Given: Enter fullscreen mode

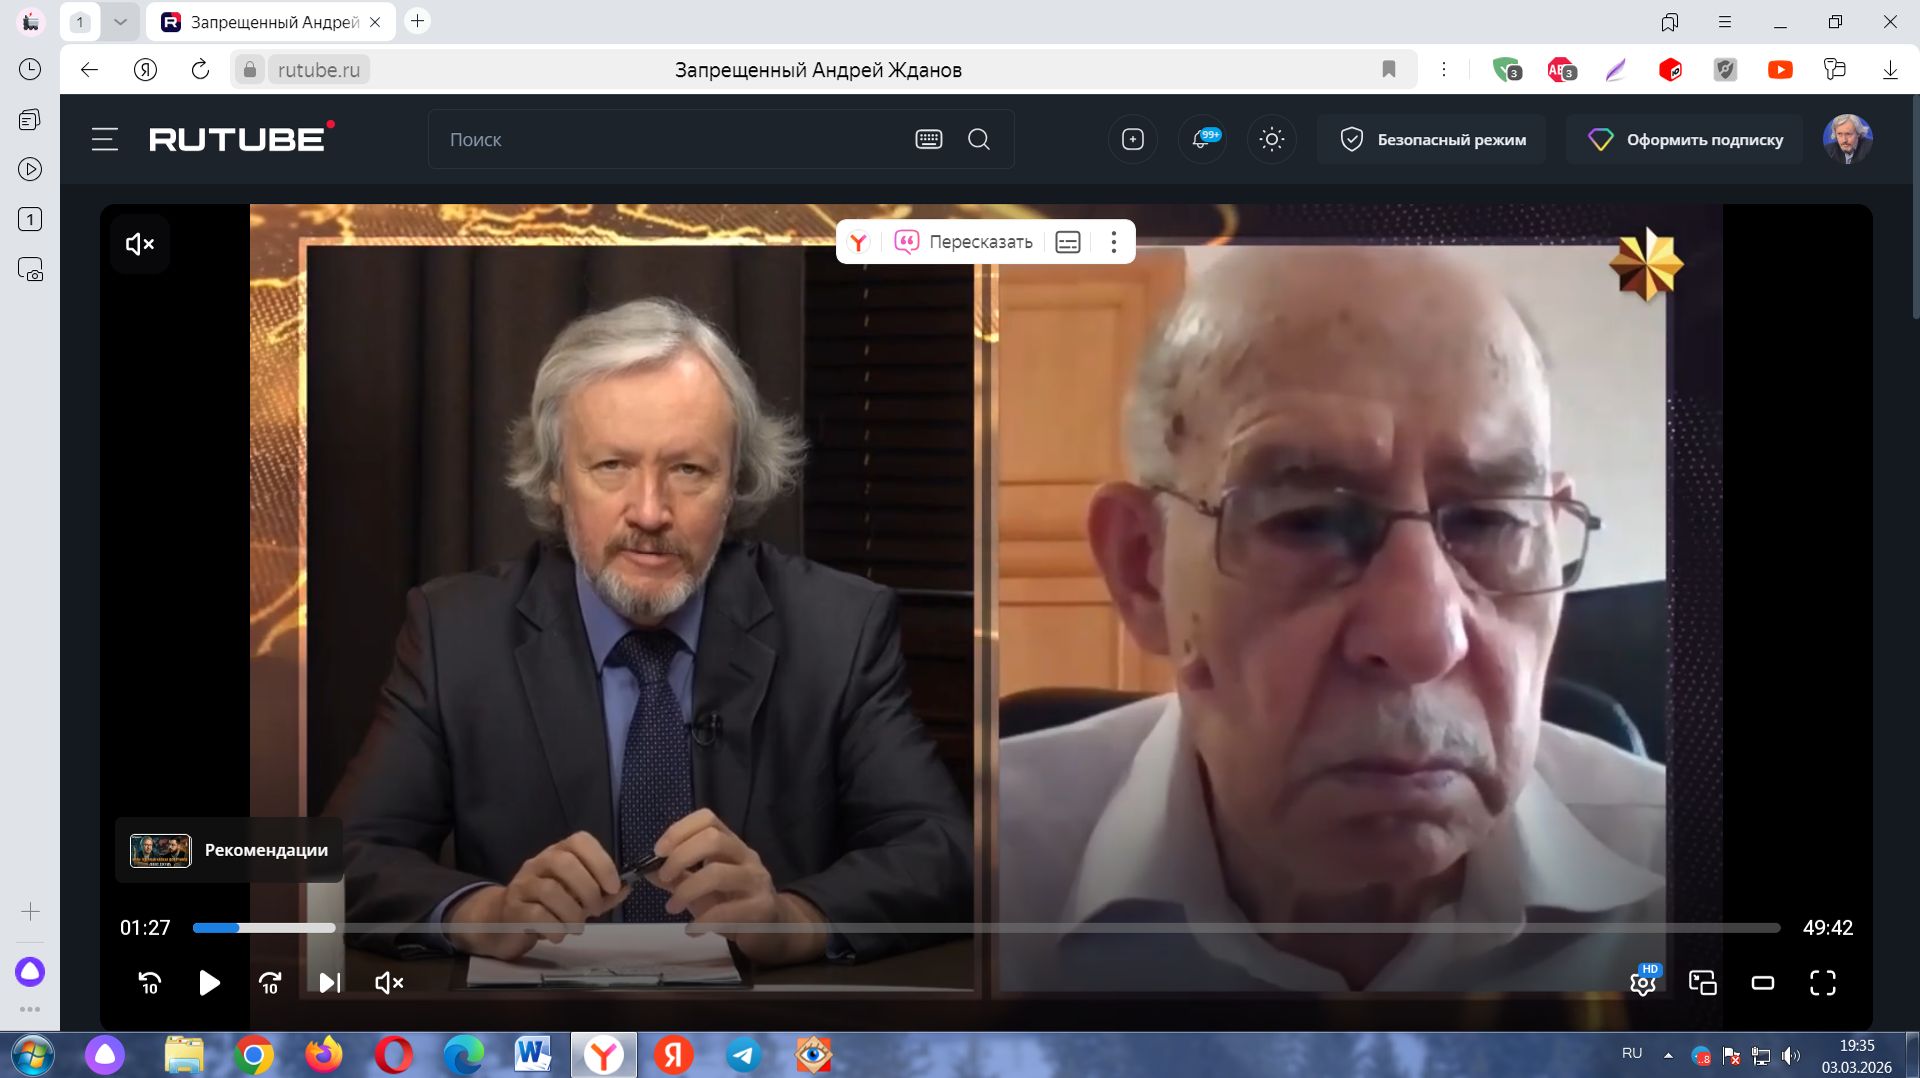Looking at the screenshot, I should [x=1823, y=983].
